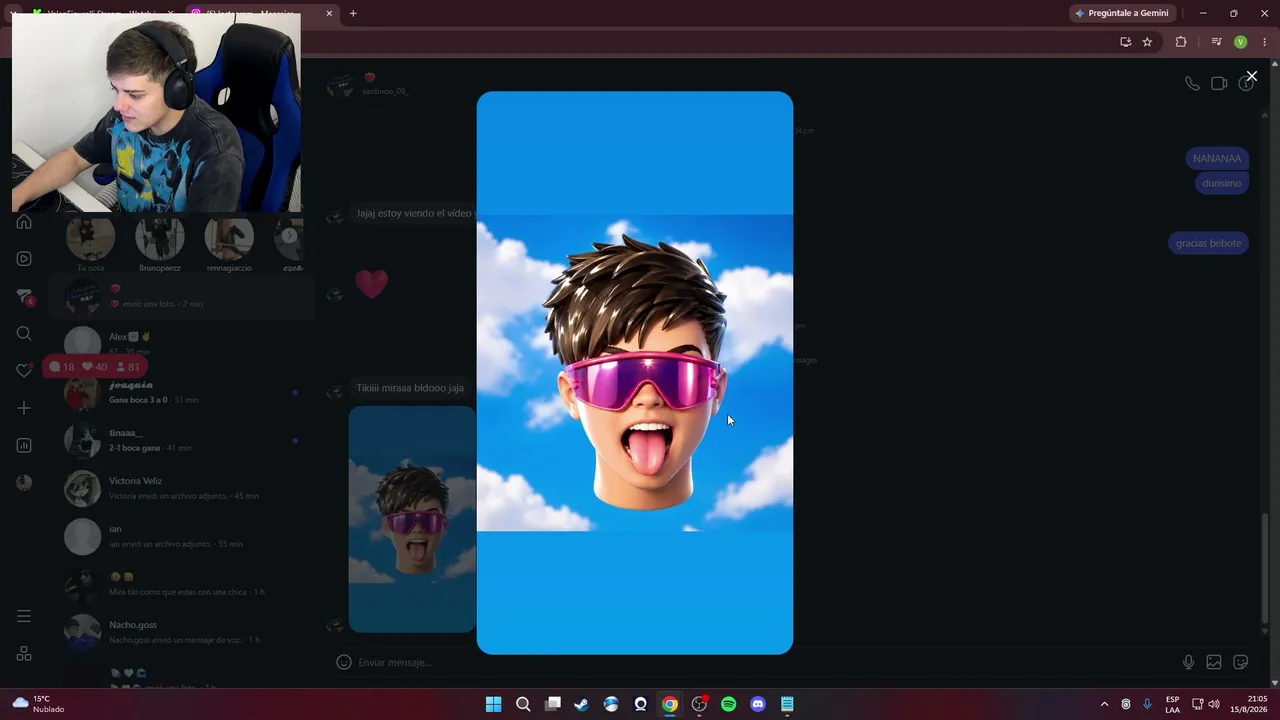Open the Meta apps grid icon in sidebar

tap(24, 654)
